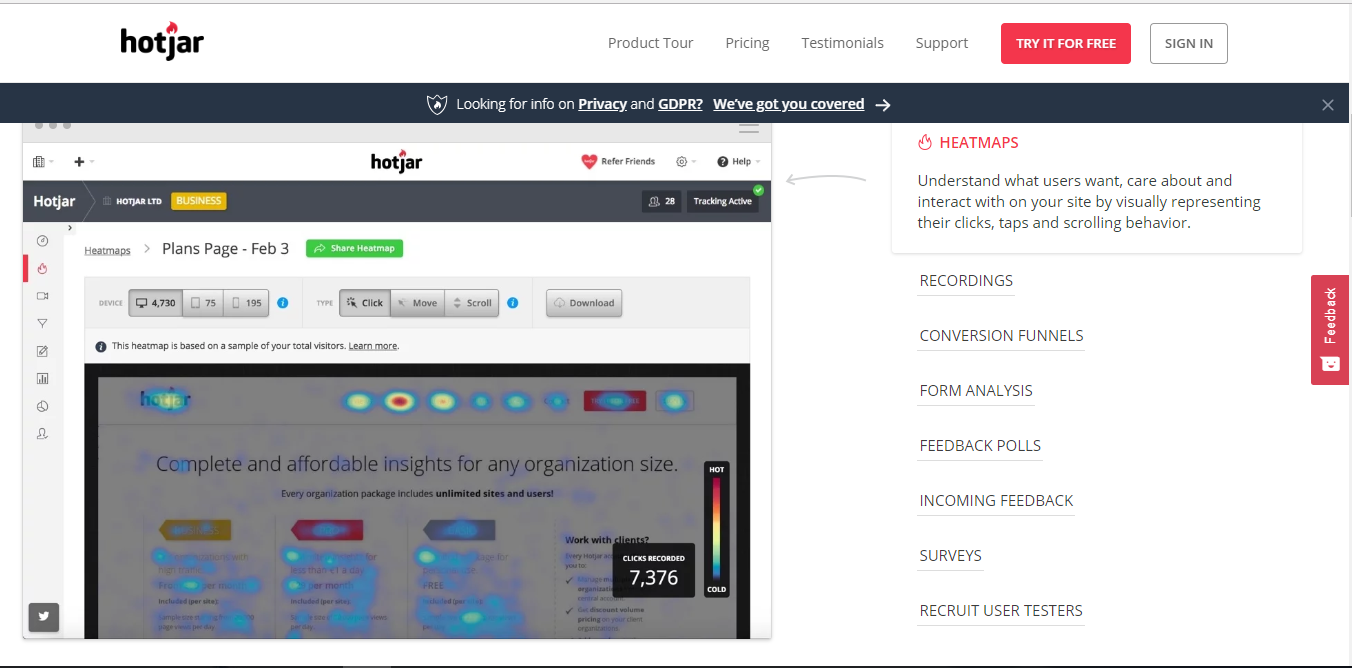Viewport: 1352px width, 668px height.
Task: Go to Testimonials
Action: coord(842,43)
